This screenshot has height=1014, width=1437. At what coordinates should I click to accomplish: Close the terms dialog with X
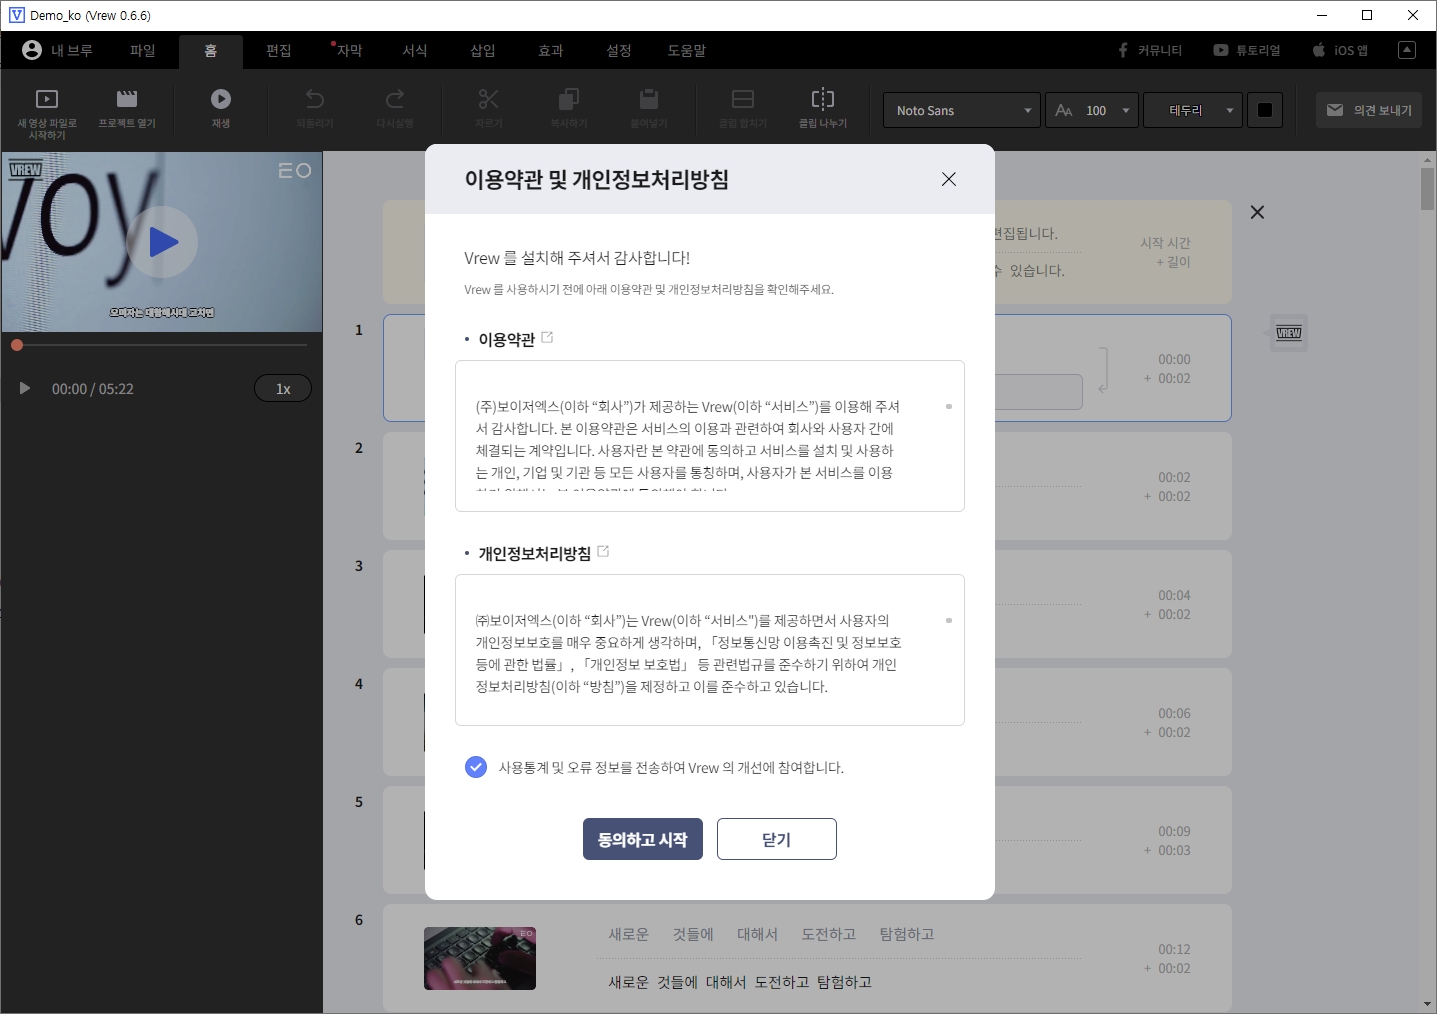(x=949, y=179)
